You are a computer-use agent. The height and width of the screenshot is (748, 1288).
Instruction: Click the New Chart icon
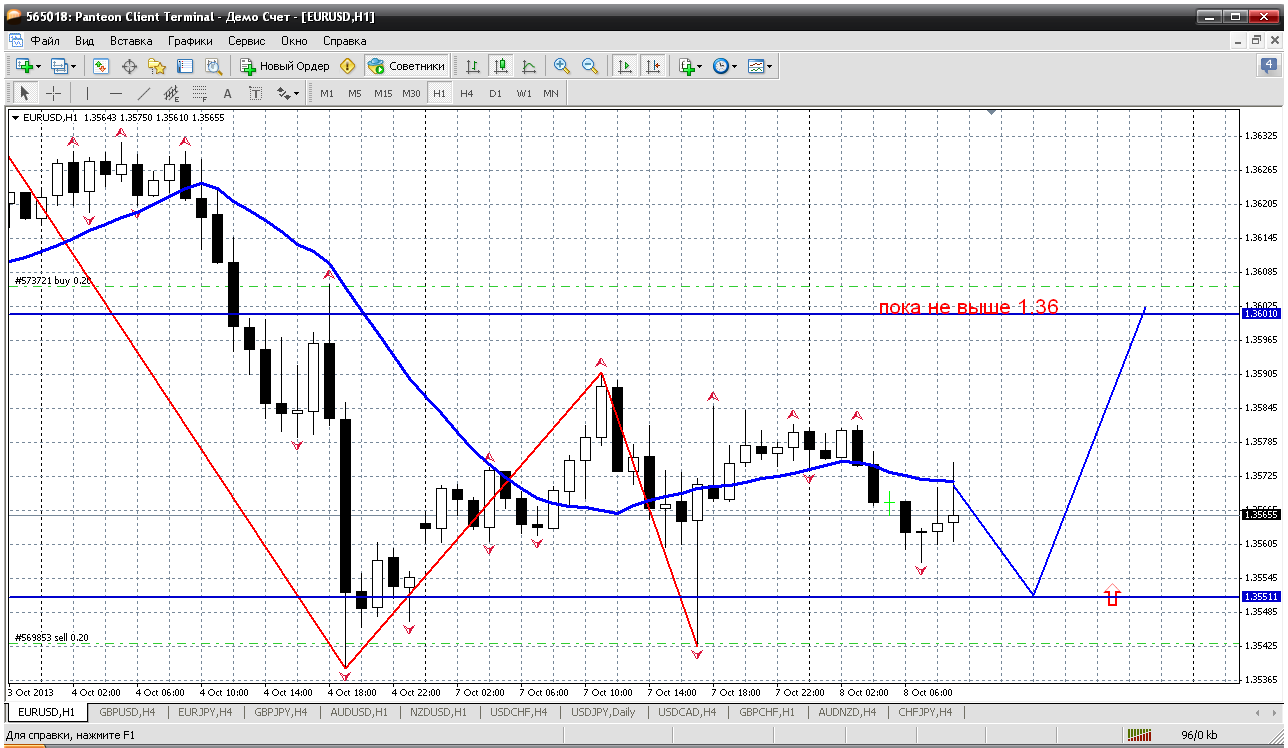pos(23,66)
